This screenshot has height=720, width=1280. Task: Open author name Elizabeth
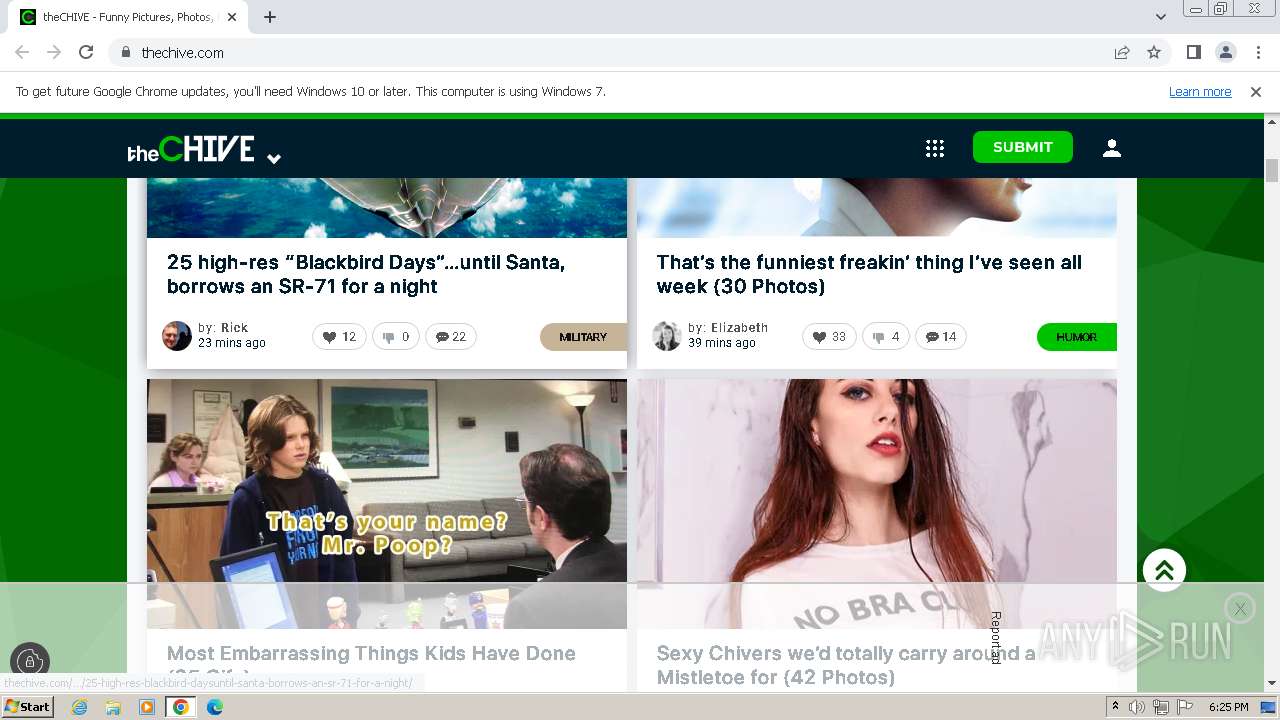click(740, 328)
